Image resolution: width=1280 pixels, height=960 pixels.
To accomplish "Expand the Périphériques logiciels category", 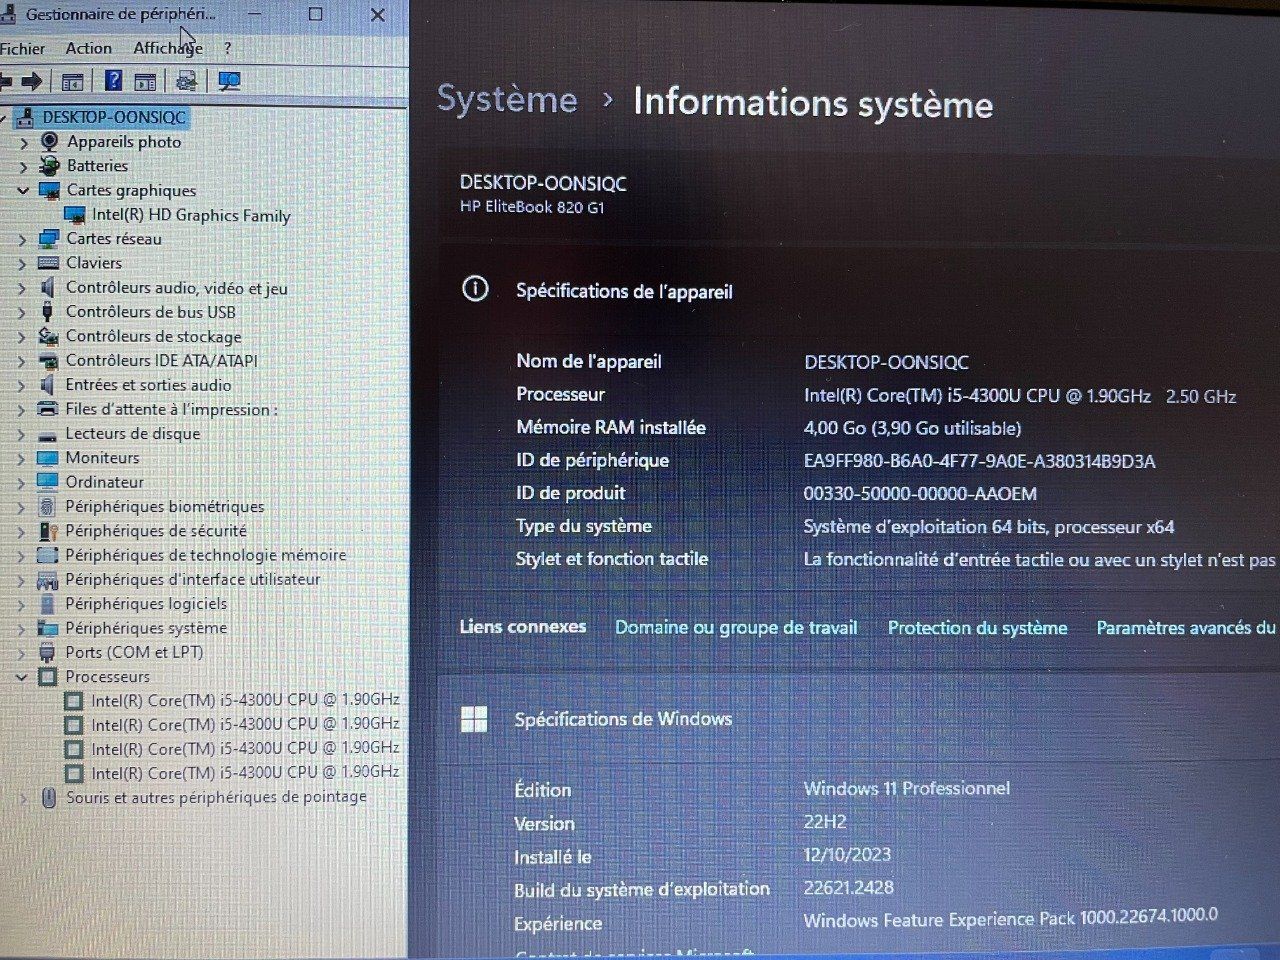I will [22, 604].
